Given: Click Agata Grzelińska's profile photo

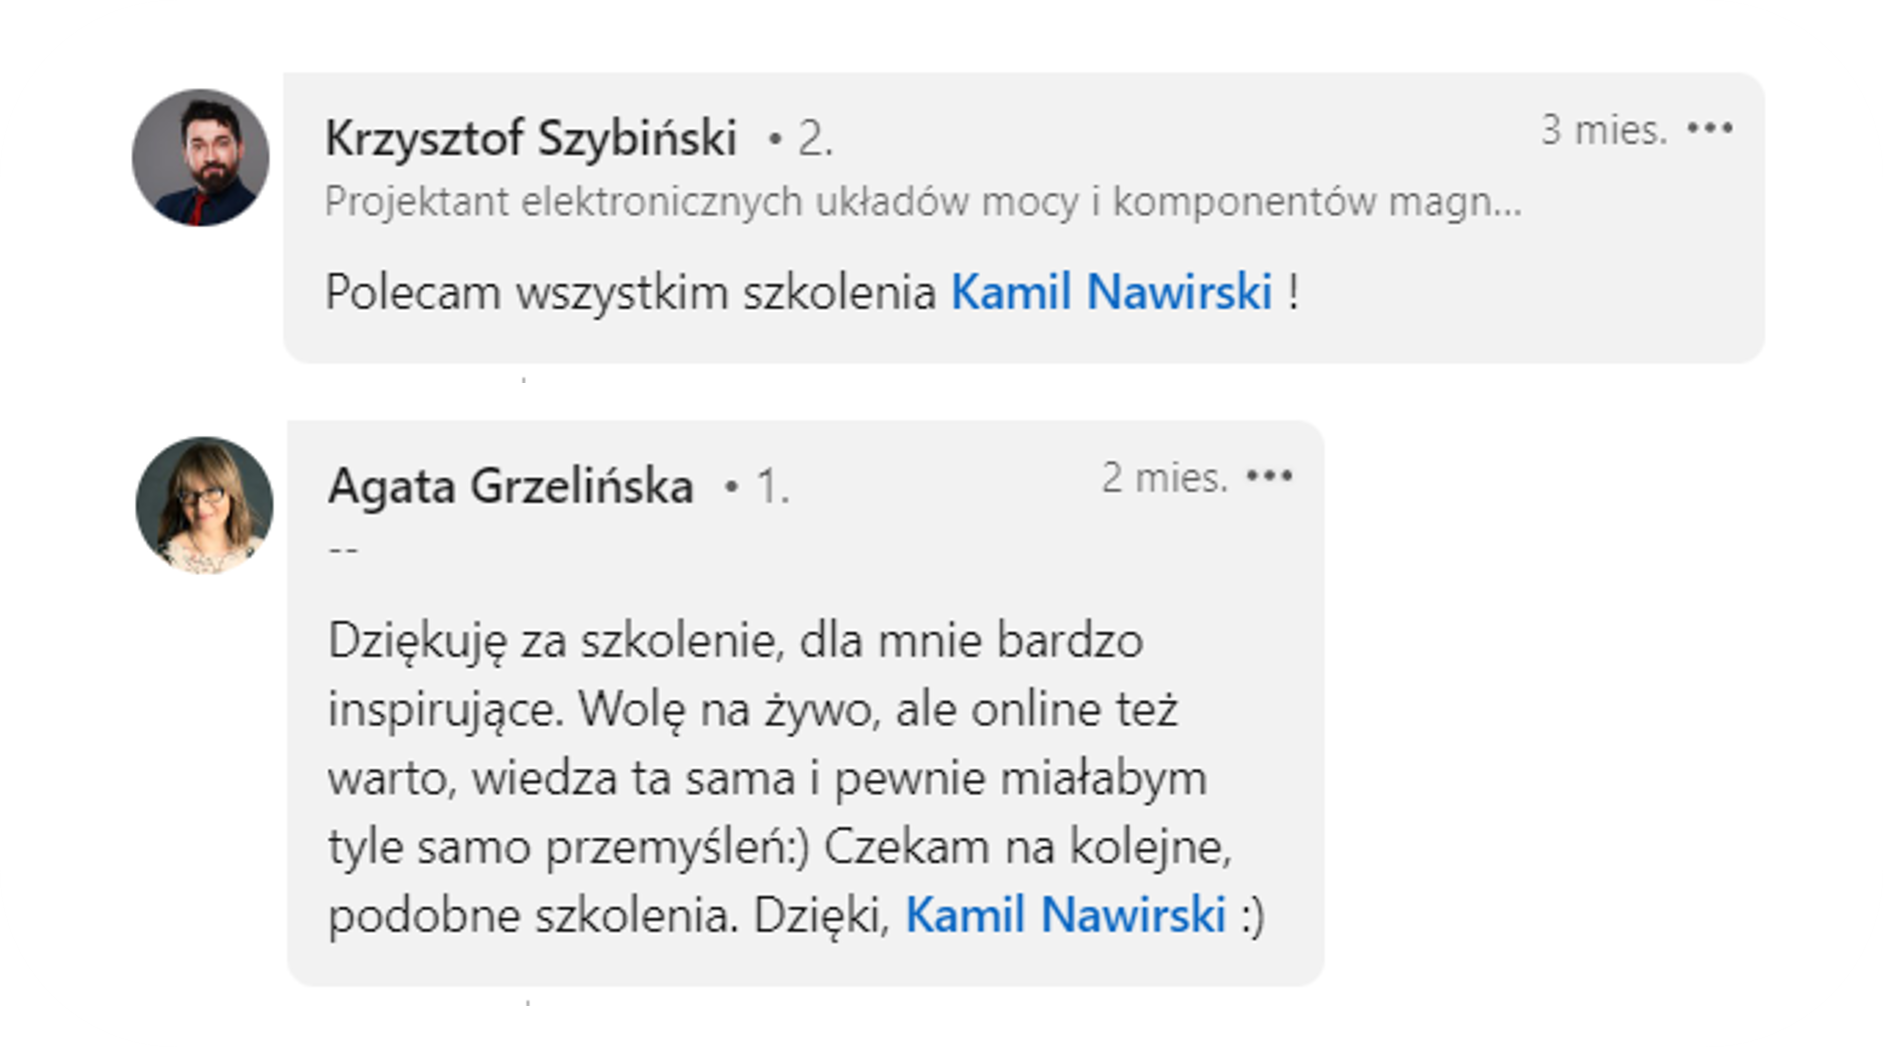Looking at the screenshot, I should [x=204, y=505].
